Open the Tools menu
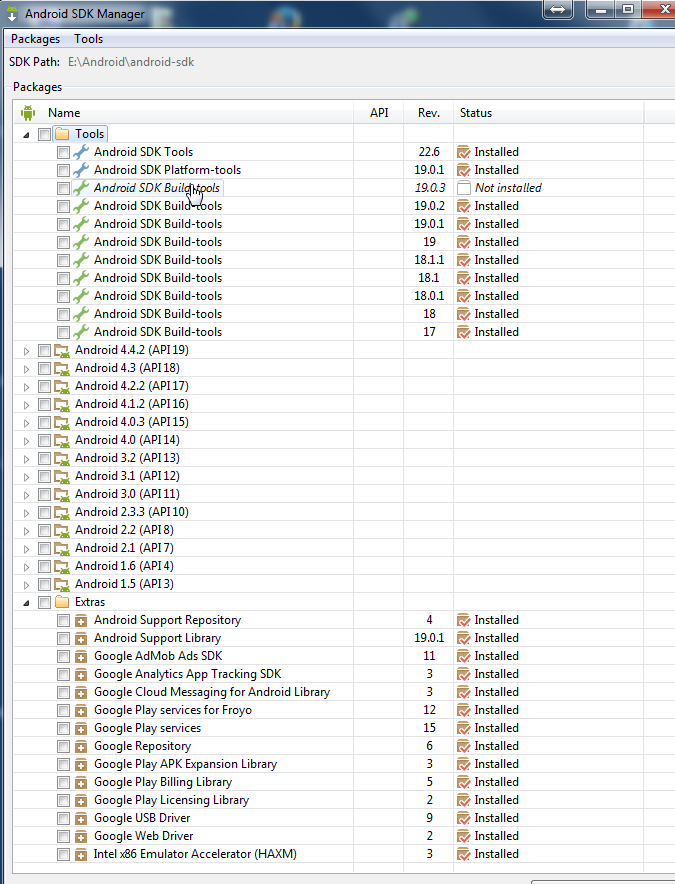 point(89,39)
